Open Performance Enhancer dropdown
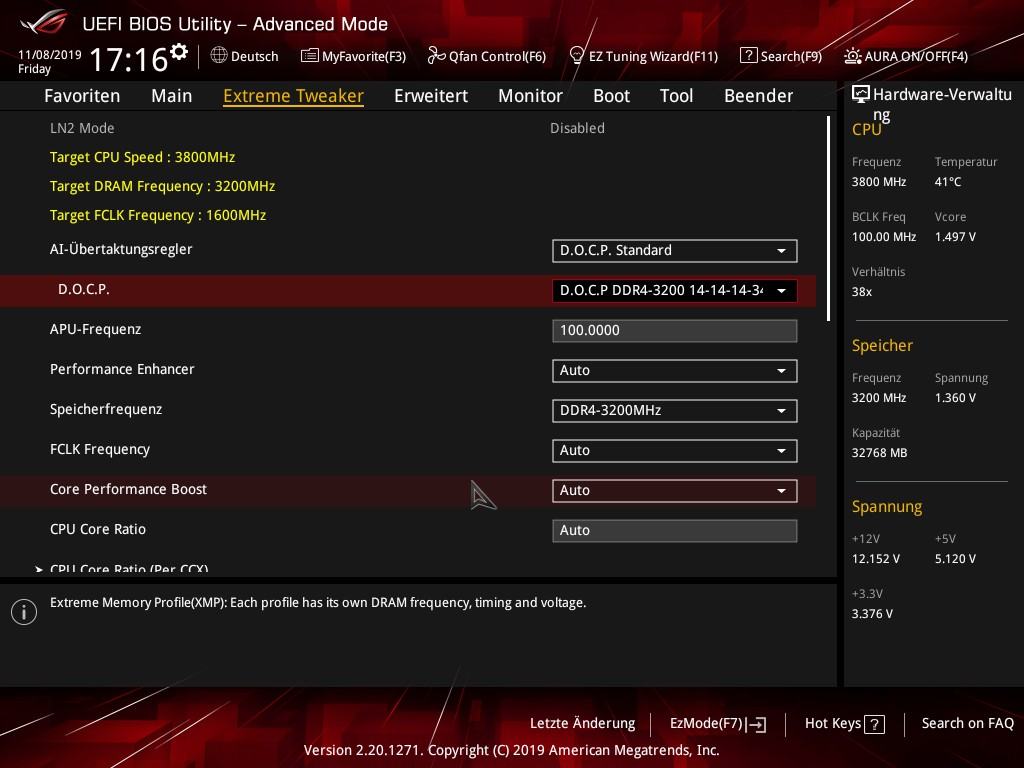 [x=675, y=371]
